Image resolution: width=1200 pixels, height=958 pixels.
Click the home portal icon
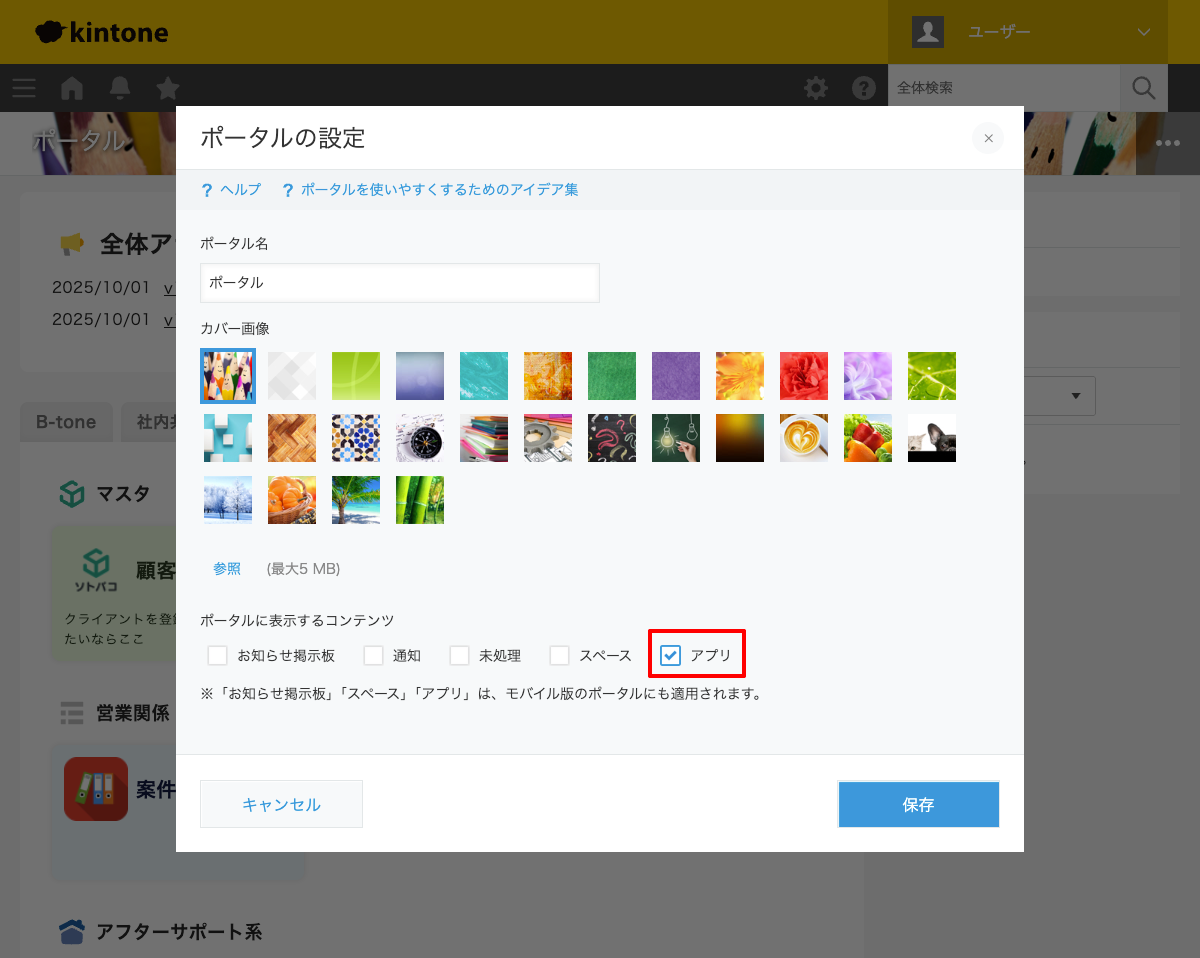point(72,88)
